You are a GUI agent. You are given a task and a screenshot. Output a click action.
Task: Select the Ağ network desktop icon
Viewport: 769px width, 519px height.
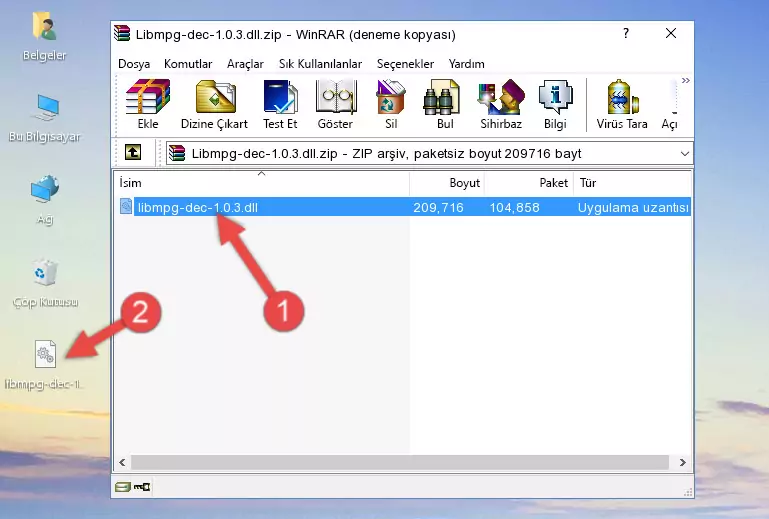pos(45,200)
